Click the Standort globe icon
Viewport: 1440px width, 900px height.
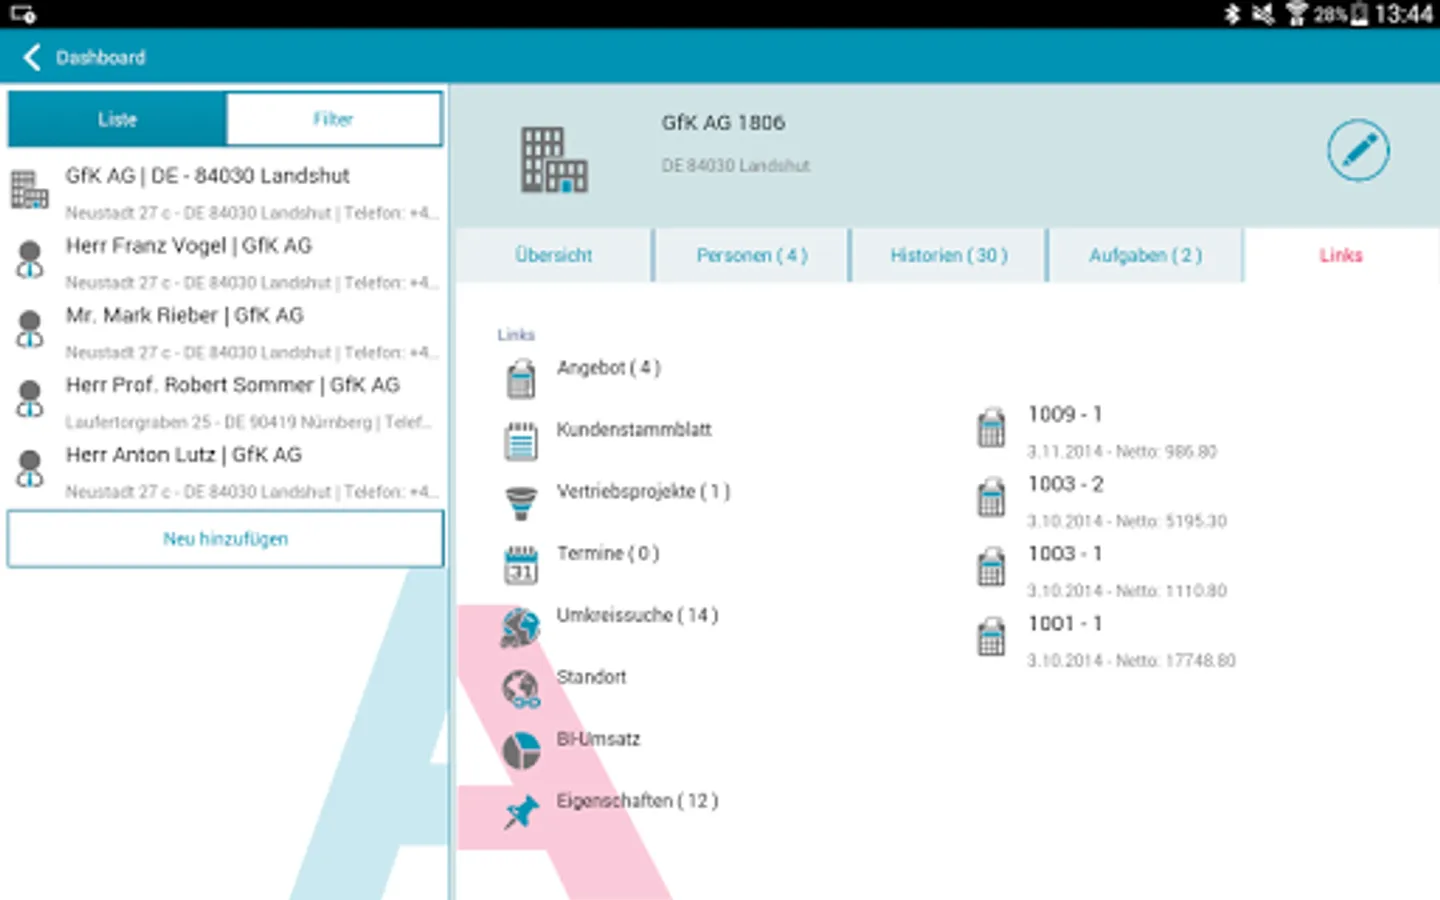[x=521, y=689]
